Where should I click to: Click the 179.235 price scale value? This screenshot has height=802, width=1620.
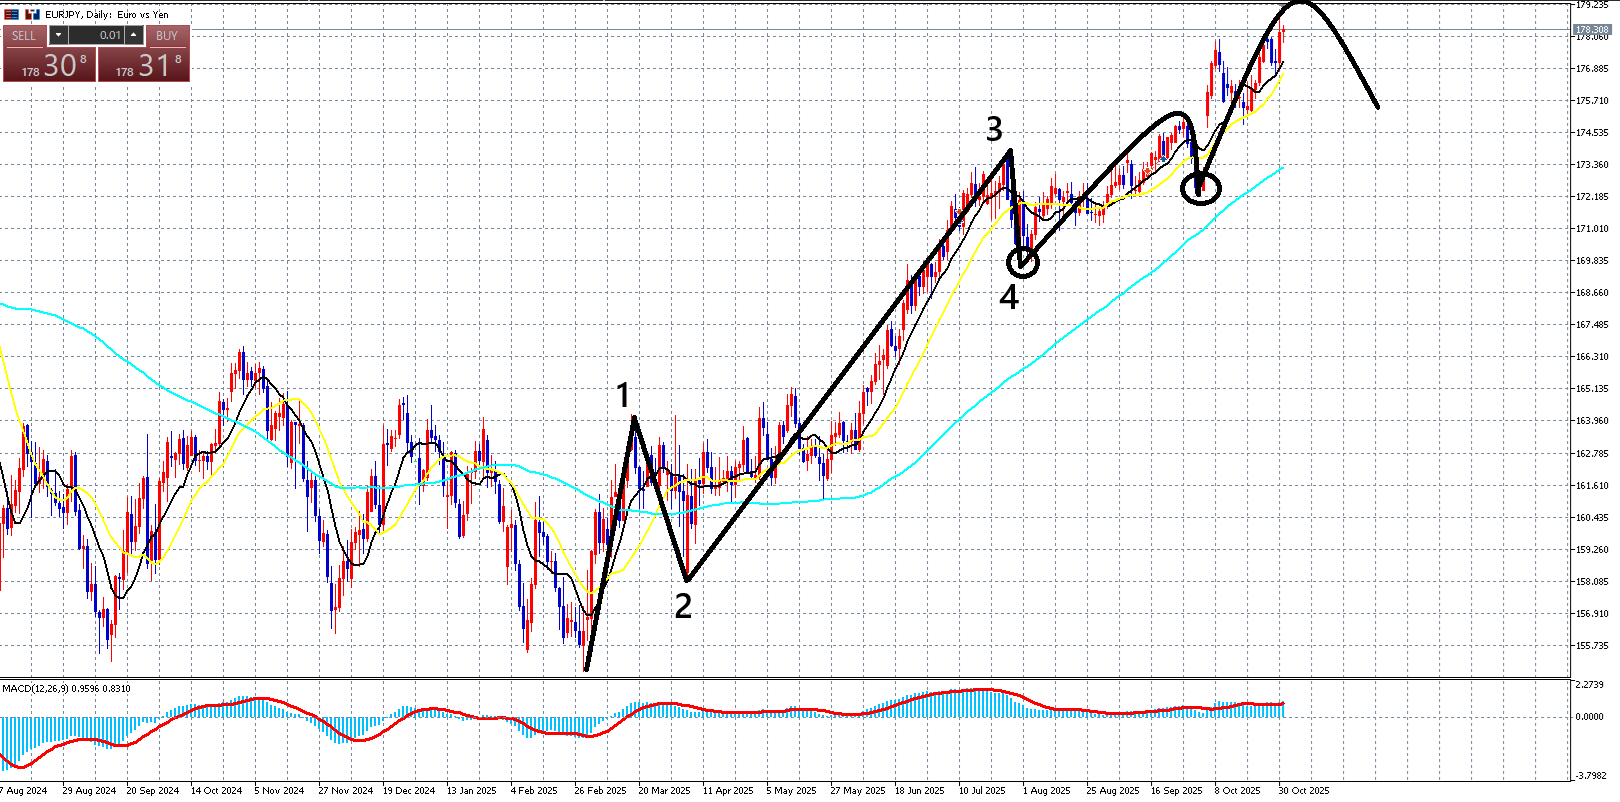pyautogui.click(x=1592, y=5)
